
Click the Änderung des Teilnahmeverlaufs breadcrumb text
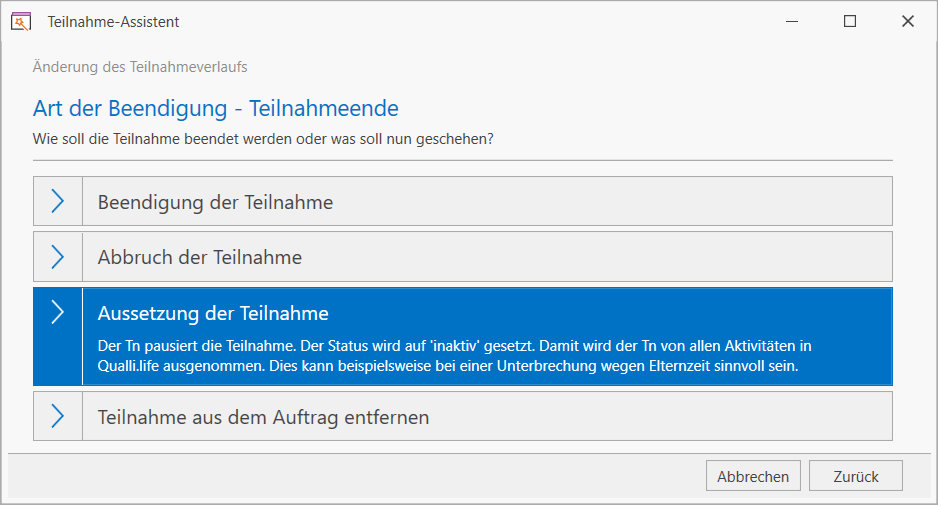(140, 67)
